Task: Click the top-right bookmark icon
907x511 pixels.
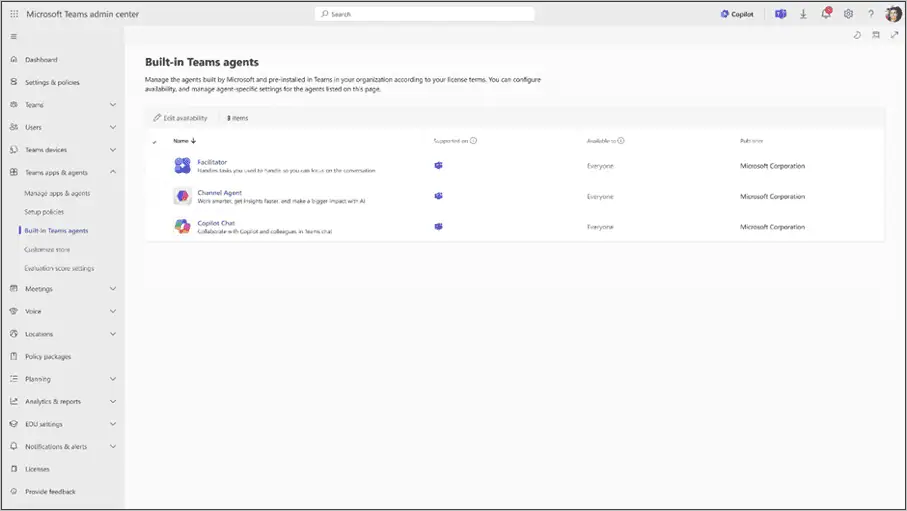Action: click(876, 35)
